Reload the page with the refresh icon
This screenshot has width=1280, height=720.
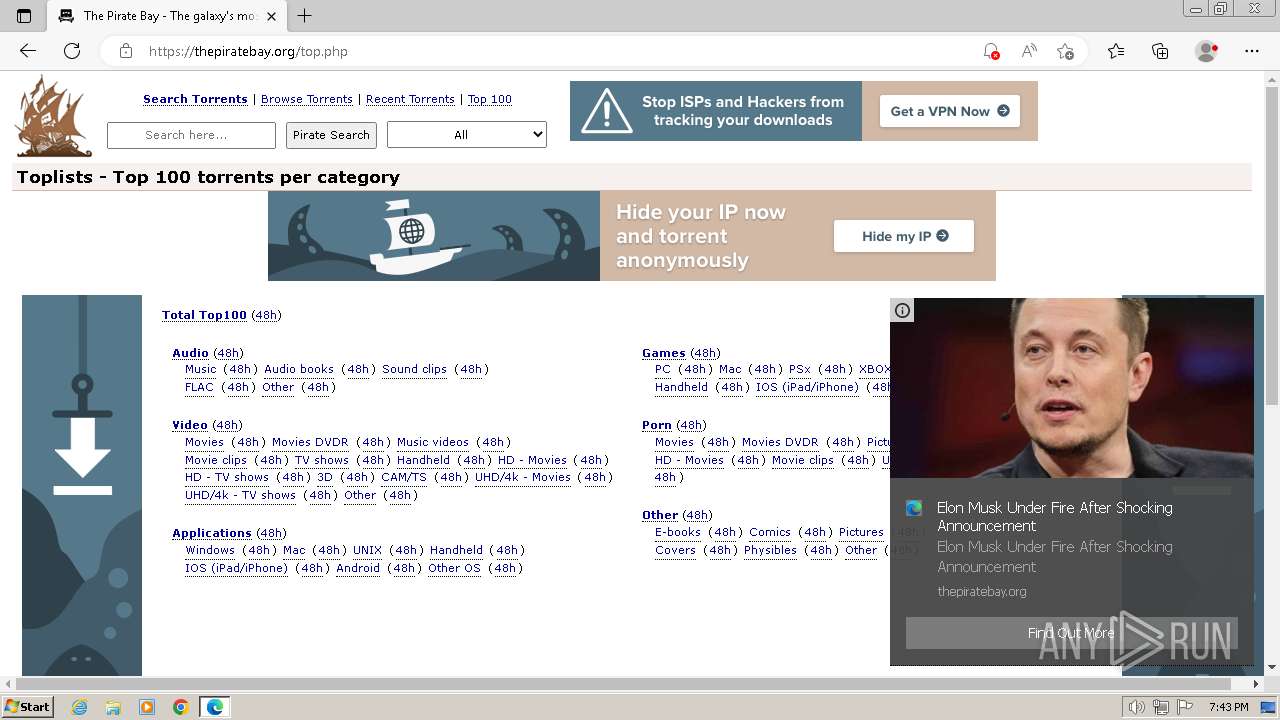[x=72, y=51]
